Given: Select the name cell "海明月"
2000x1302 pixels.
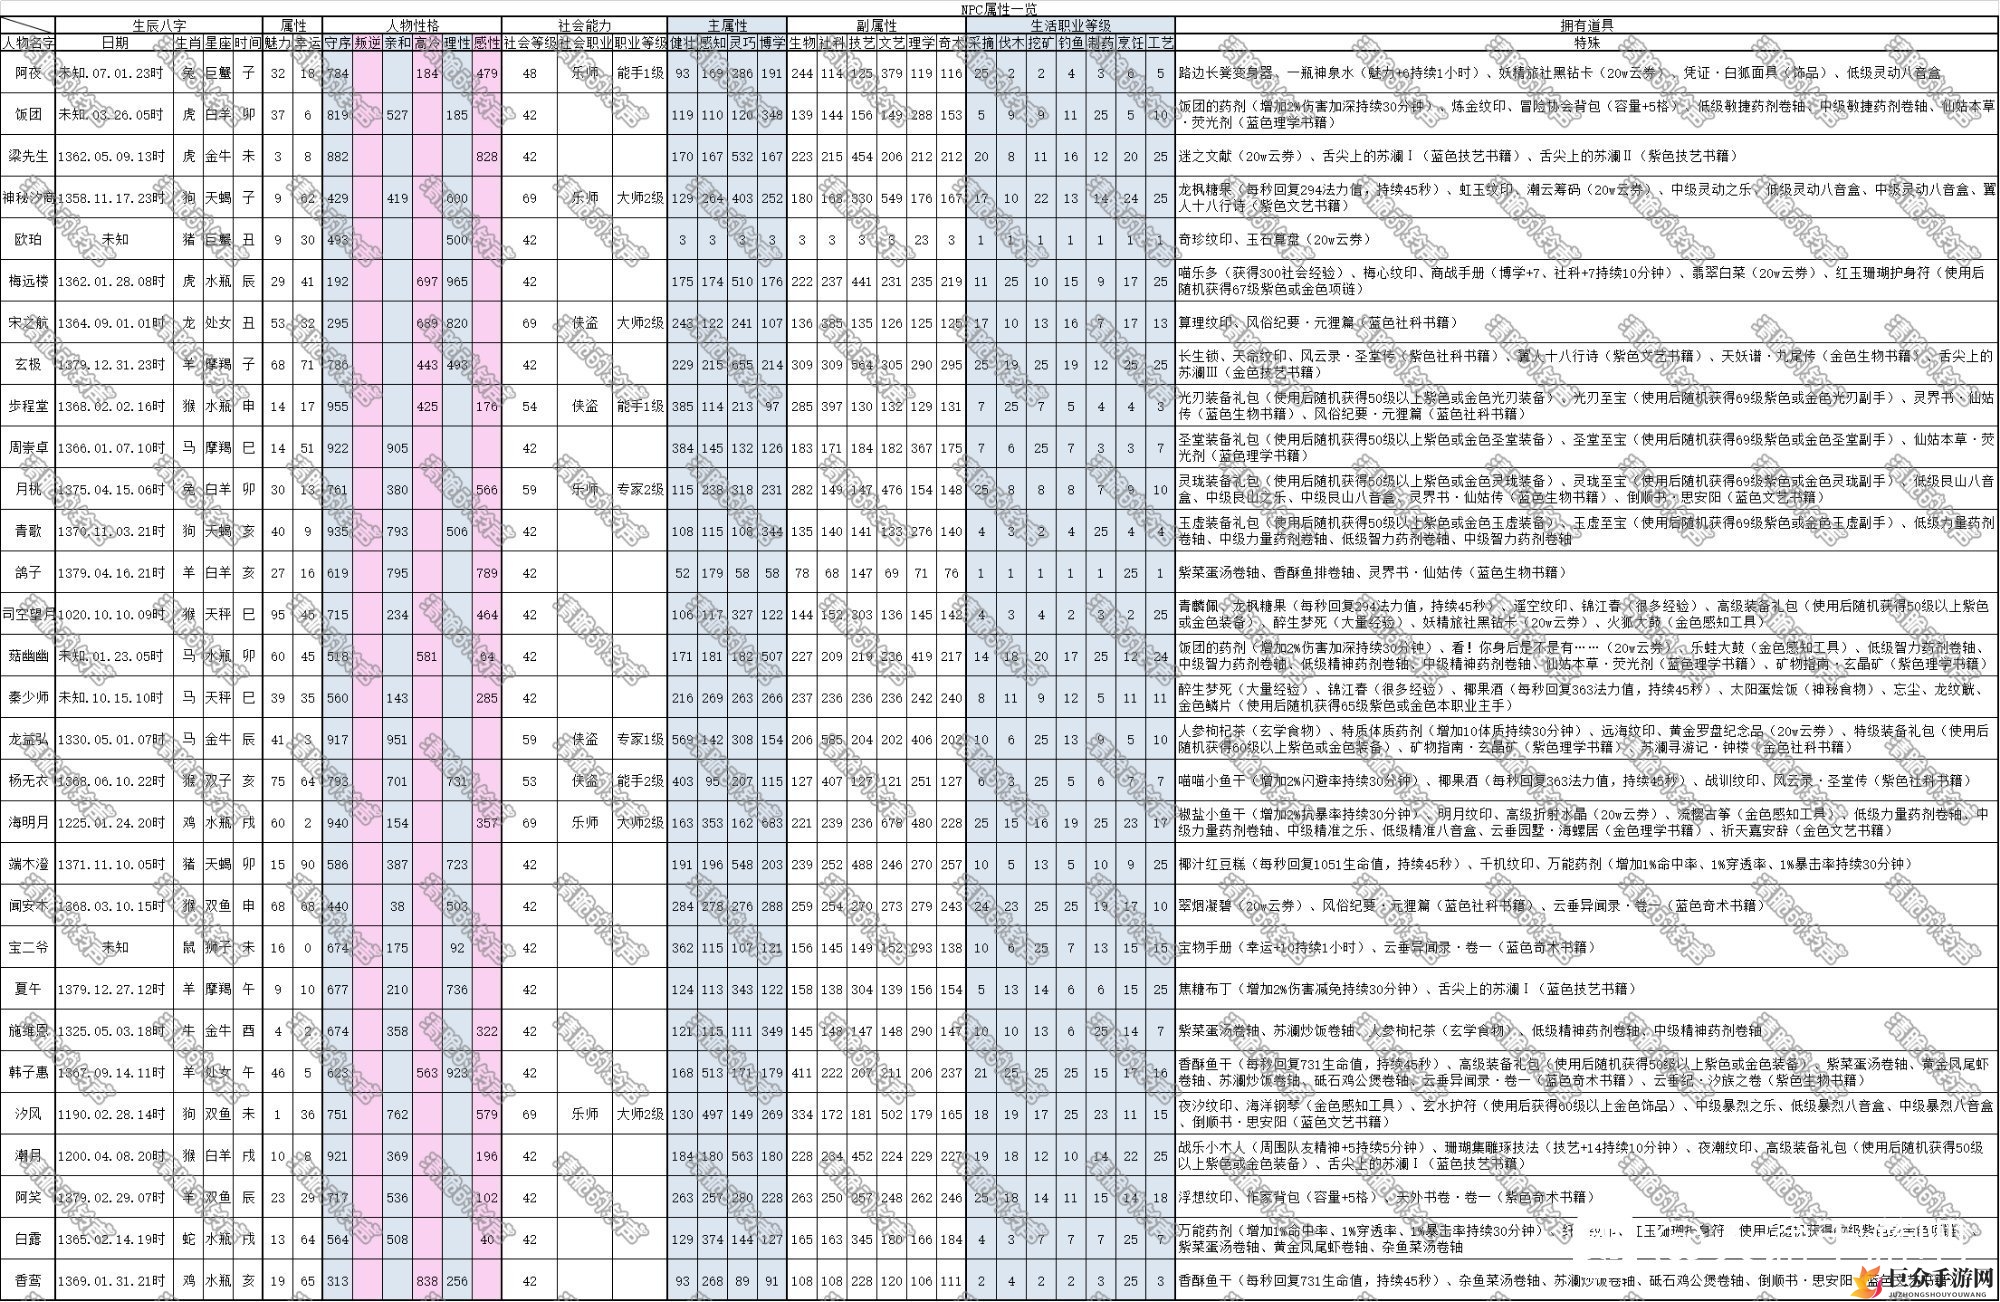Looking at the screenshot, I should 28,823.
